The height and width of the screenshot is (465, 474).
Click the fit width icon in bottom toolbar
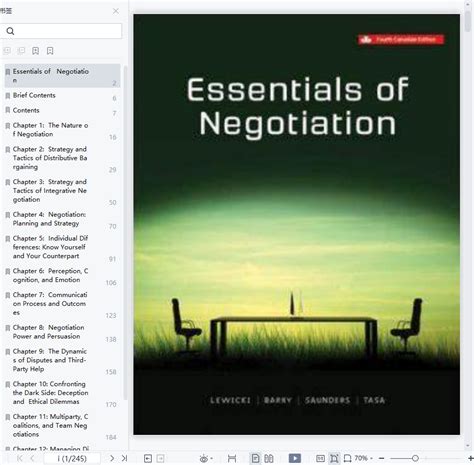coord(232,459)
